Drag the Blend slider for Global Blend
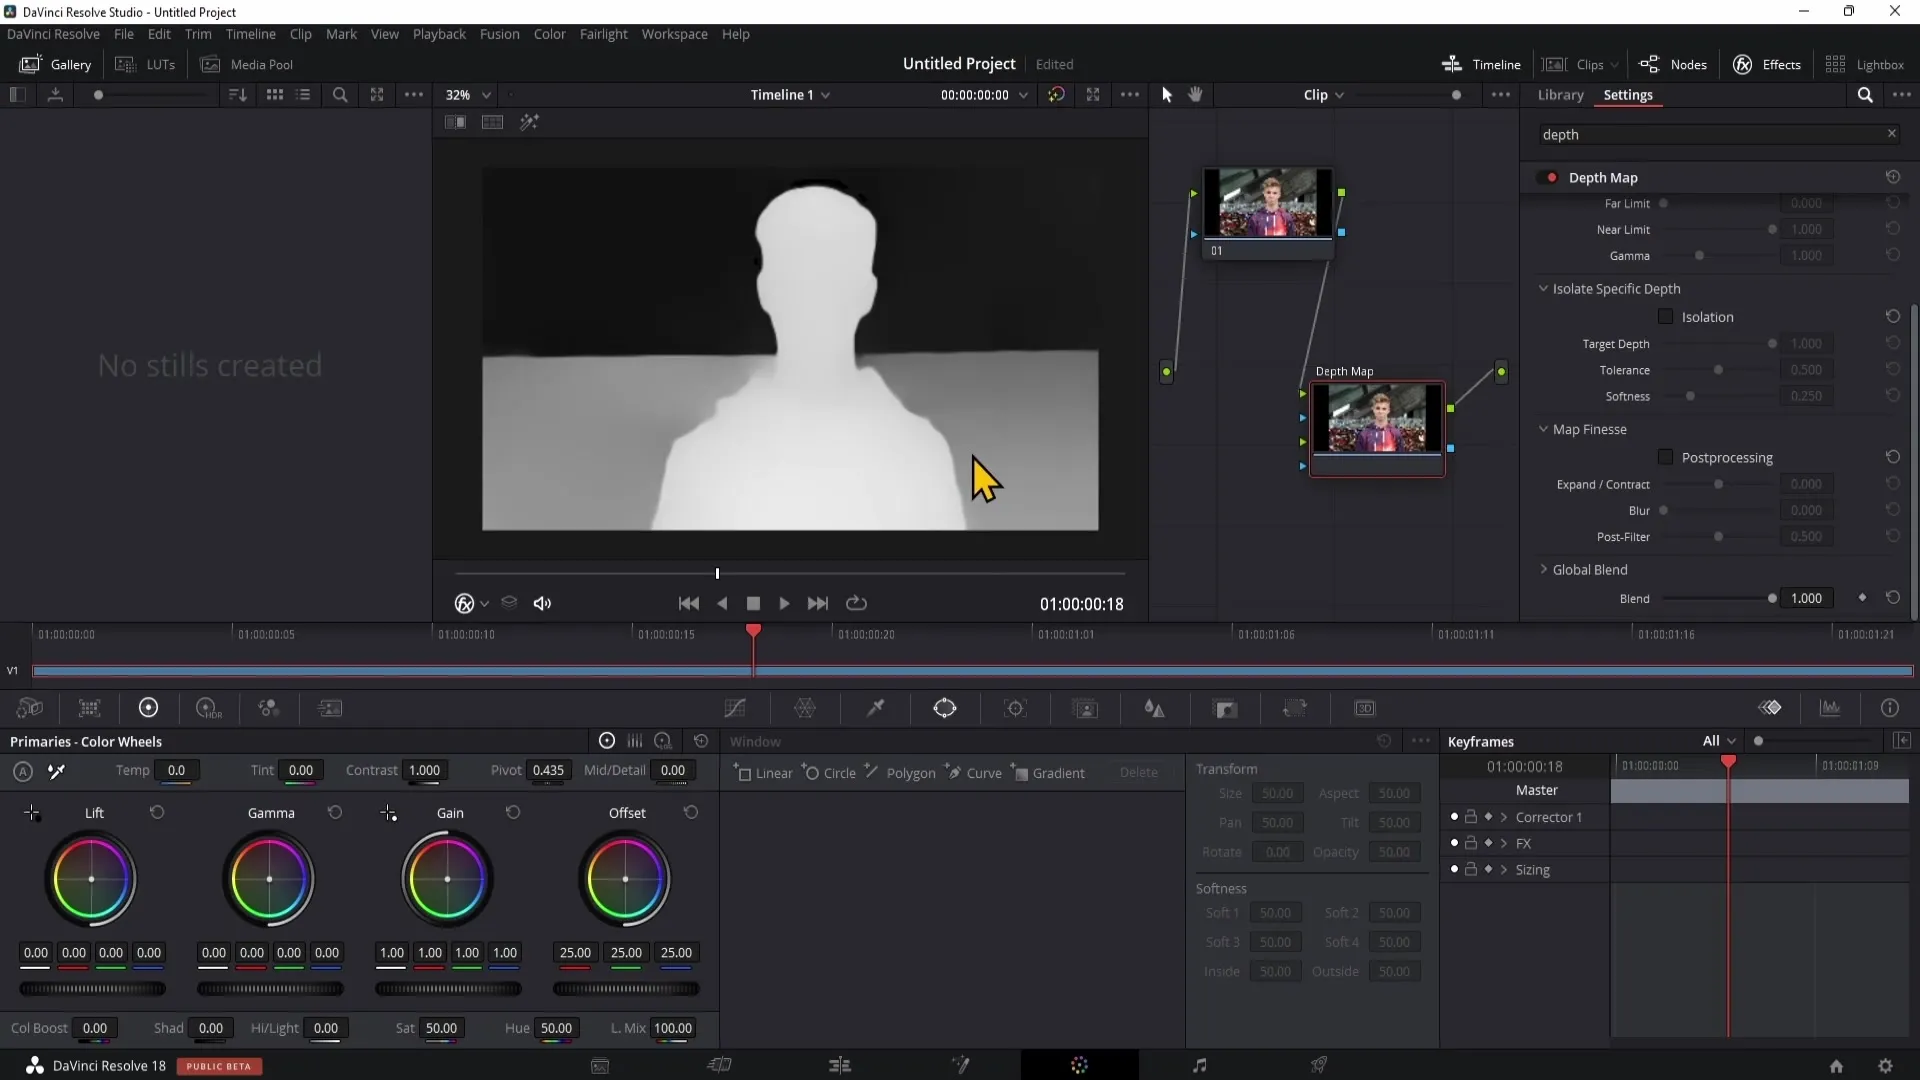 (x=1771, y=599)
